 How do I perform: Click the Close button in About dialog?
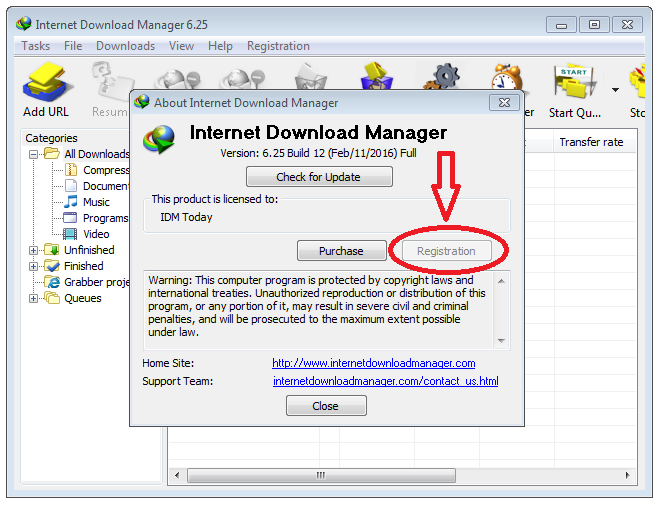pyautogui.click(x=326, y=406)
